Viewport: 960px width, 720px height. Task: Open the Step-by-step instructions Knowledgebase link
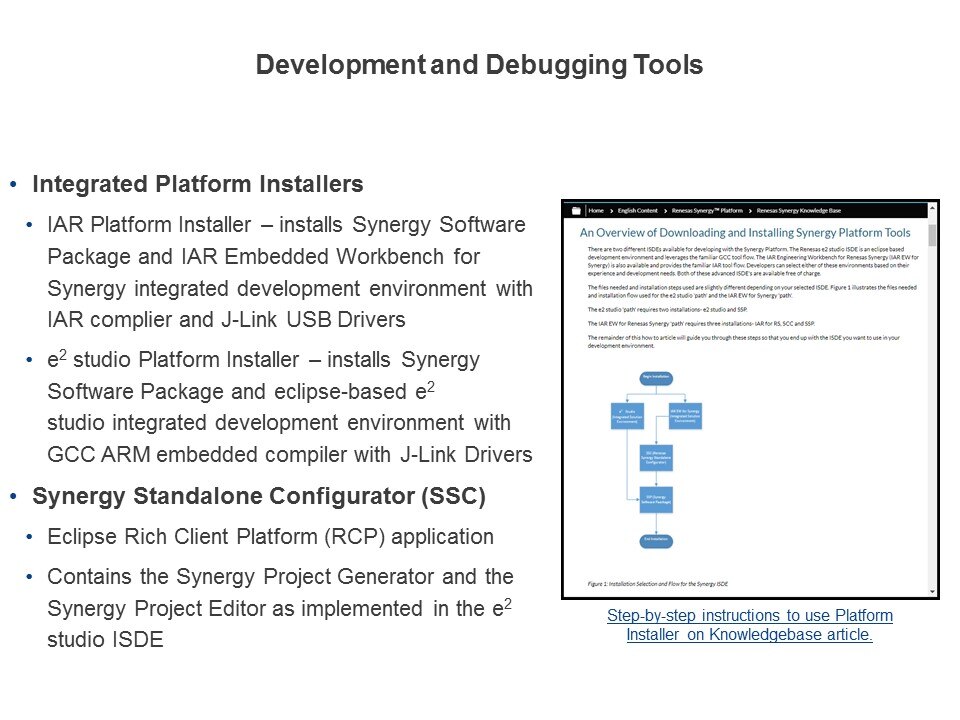tap(749, 625)
